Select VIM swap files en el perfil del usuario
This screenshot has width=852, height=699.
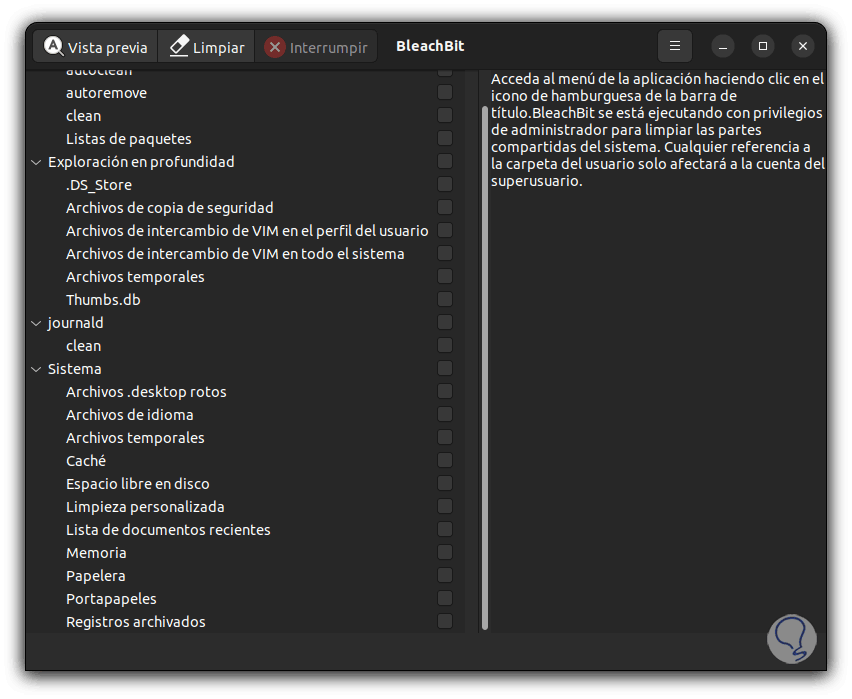pyautogui.click(x=247, y=230)
